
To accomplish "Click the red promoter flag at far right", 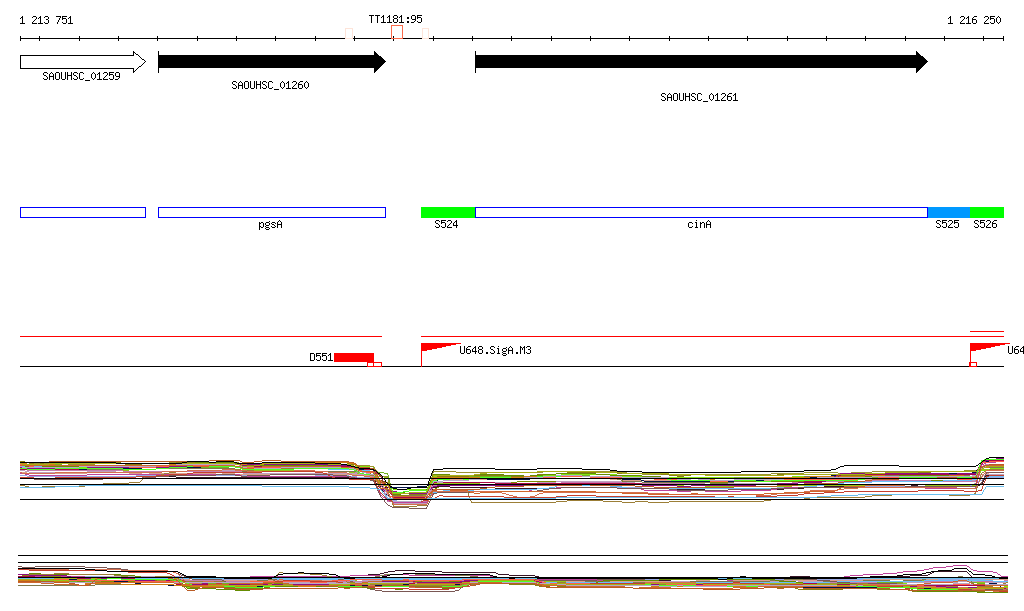I will (987, 348).
